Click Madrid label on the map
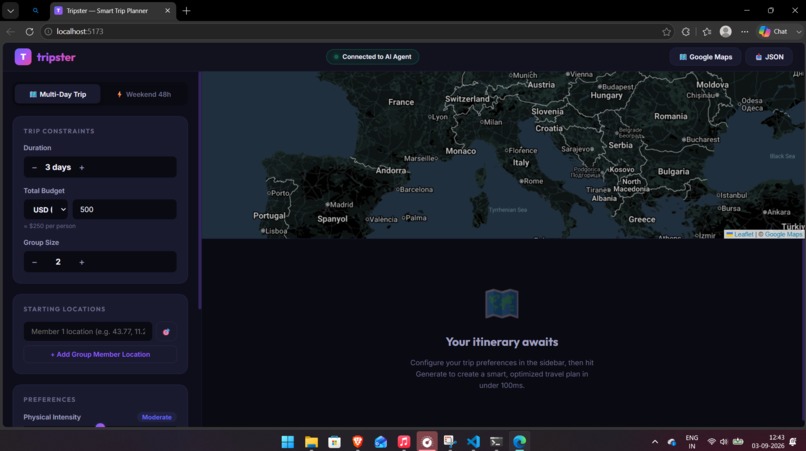This screenshot has height=451, width=806. (x=339, y=204)
